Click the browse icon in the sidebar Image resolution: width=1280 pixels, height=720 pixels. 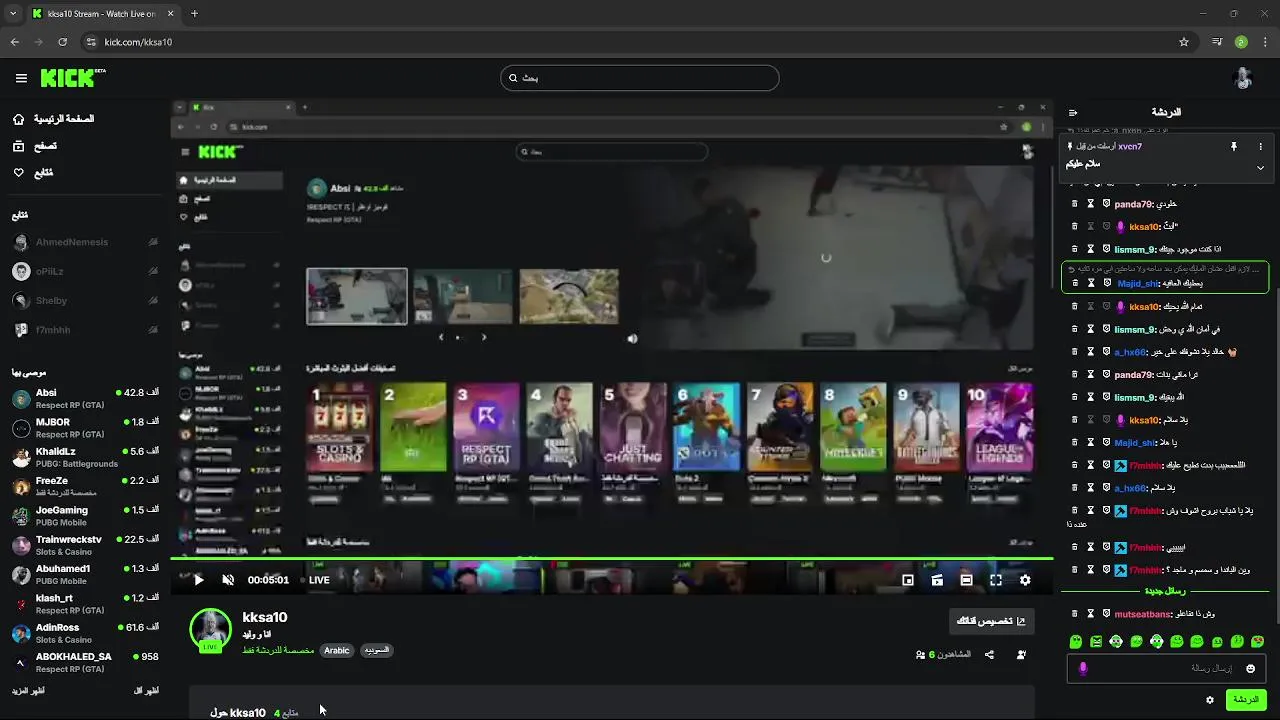pyautogui.click(x=18, y=146)
